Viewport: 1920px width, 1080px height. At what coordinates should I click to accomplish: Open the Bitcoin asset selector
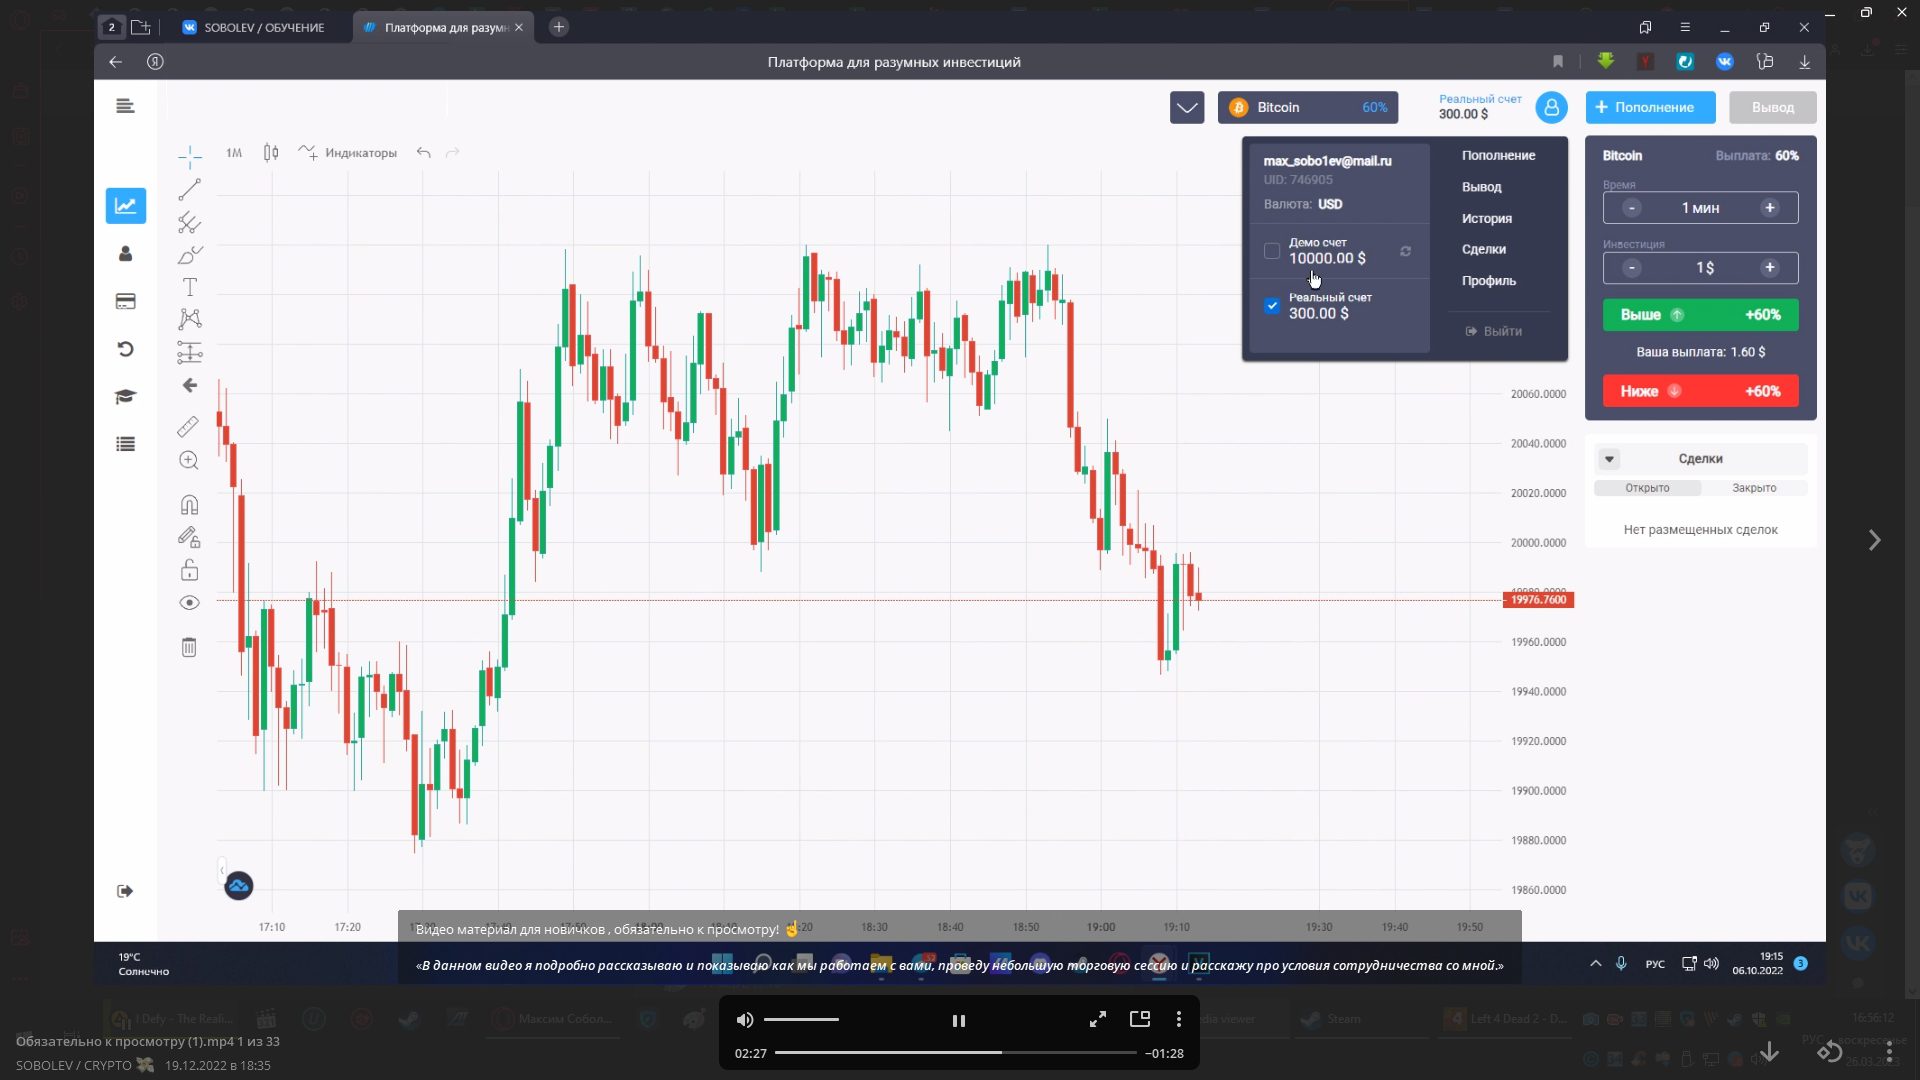[x=1307, y=107]
